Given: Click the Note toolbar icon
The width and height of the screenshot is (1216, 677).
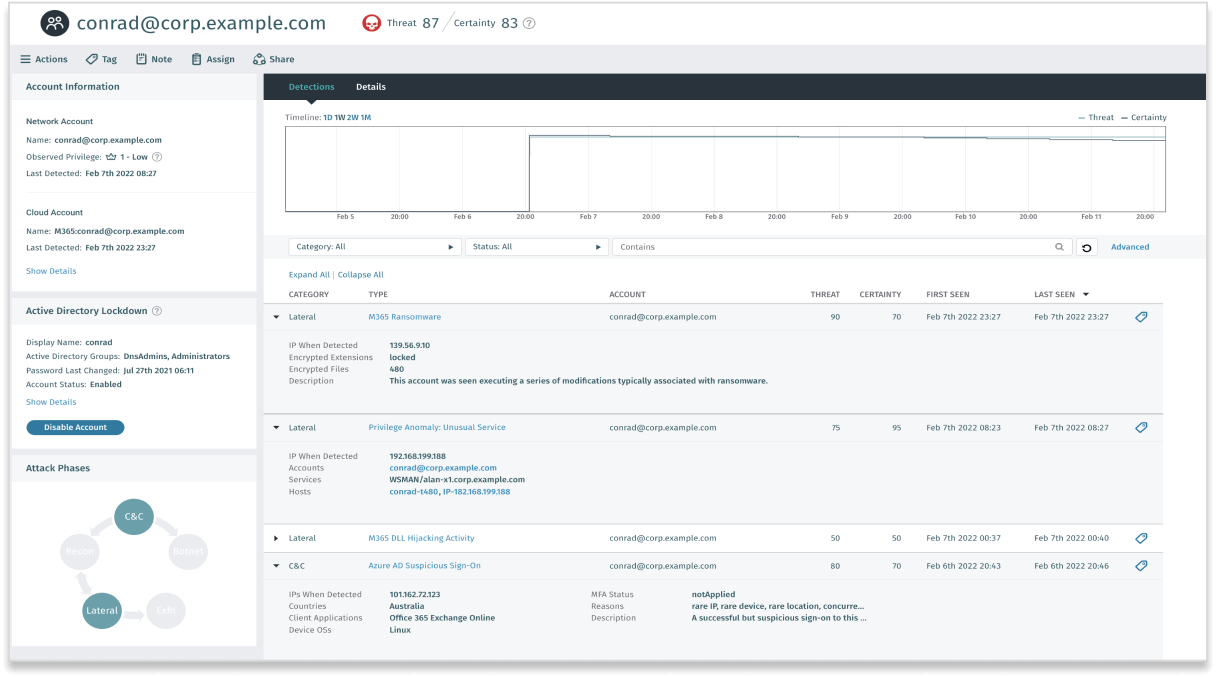Looking at the screenshot, I should point(141,59).
